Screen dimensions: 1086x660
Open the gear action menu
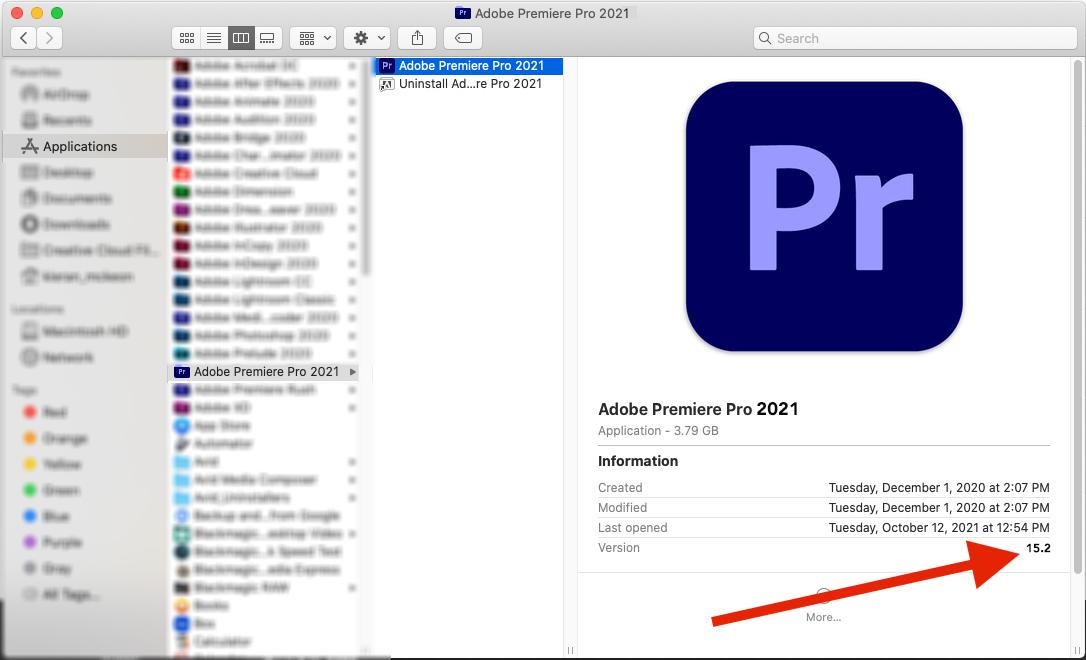(368, 38)
